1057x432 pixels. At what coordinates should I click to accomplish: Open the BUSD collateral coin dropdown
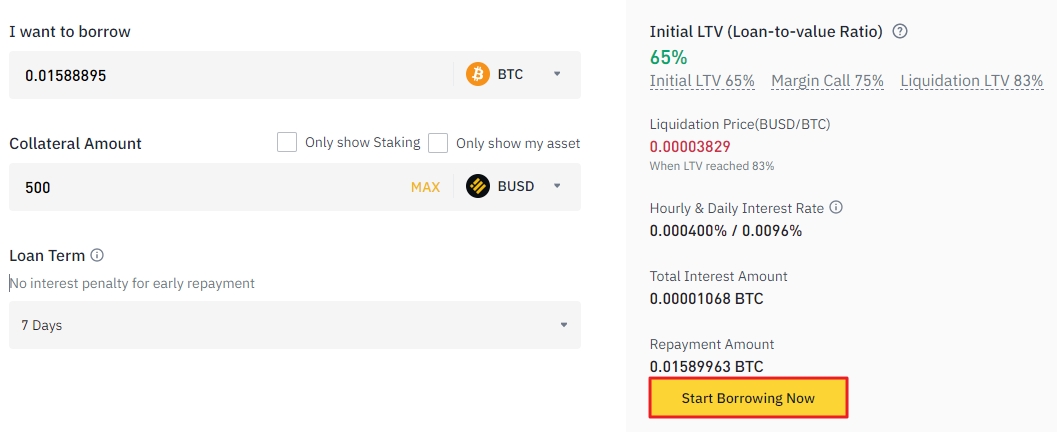pos(557,186)
